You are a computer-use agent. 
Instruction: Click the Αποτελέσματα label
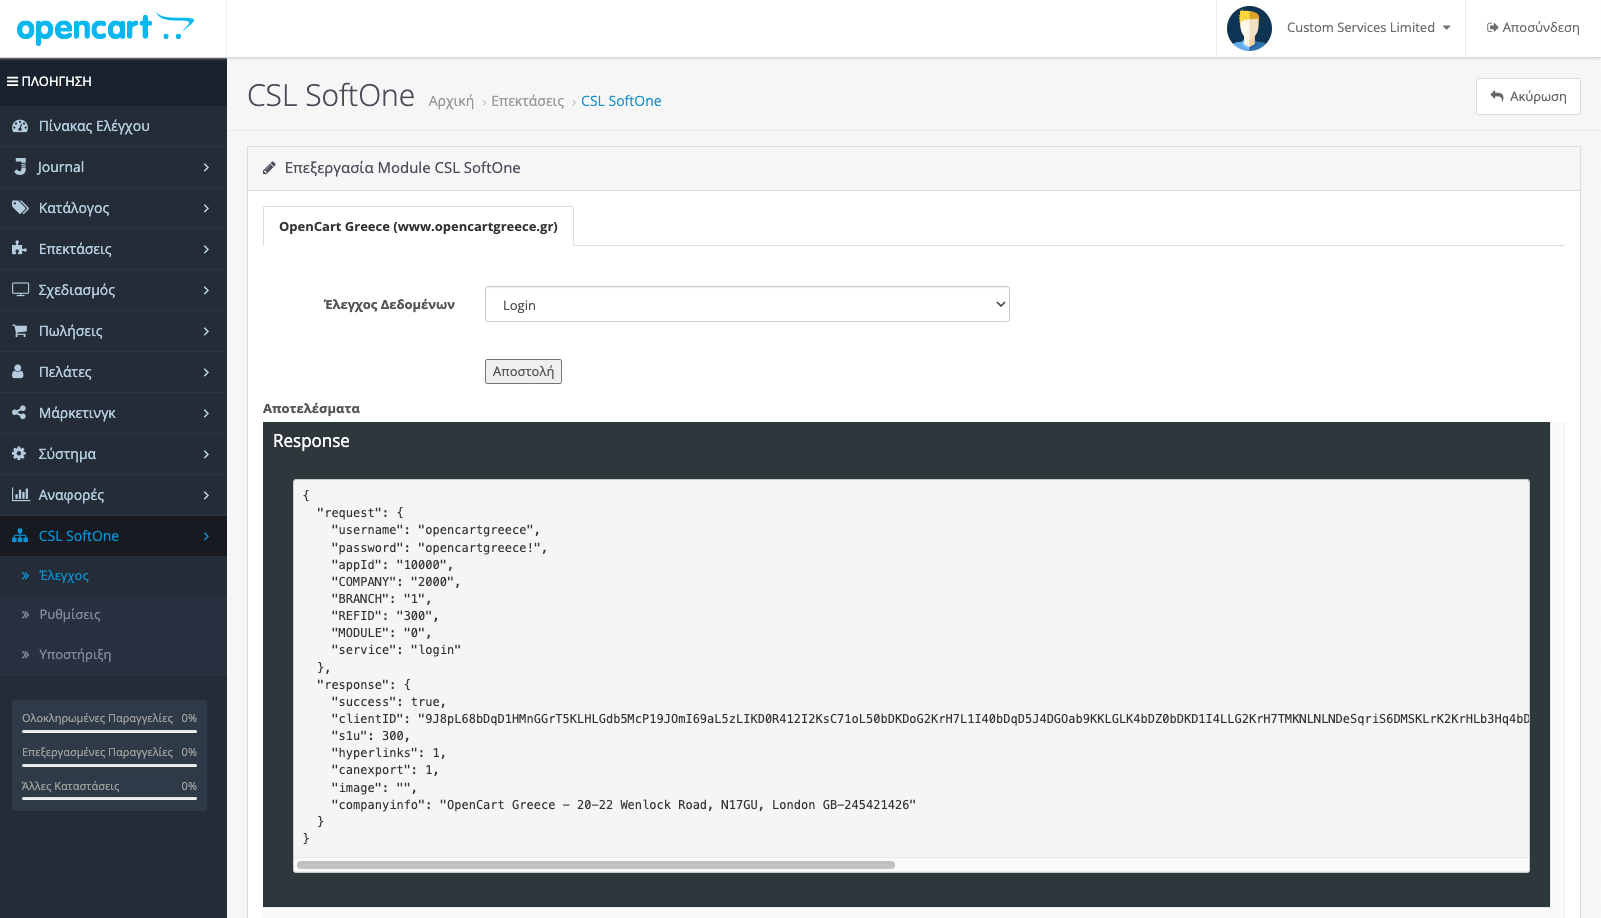[311, 409]
